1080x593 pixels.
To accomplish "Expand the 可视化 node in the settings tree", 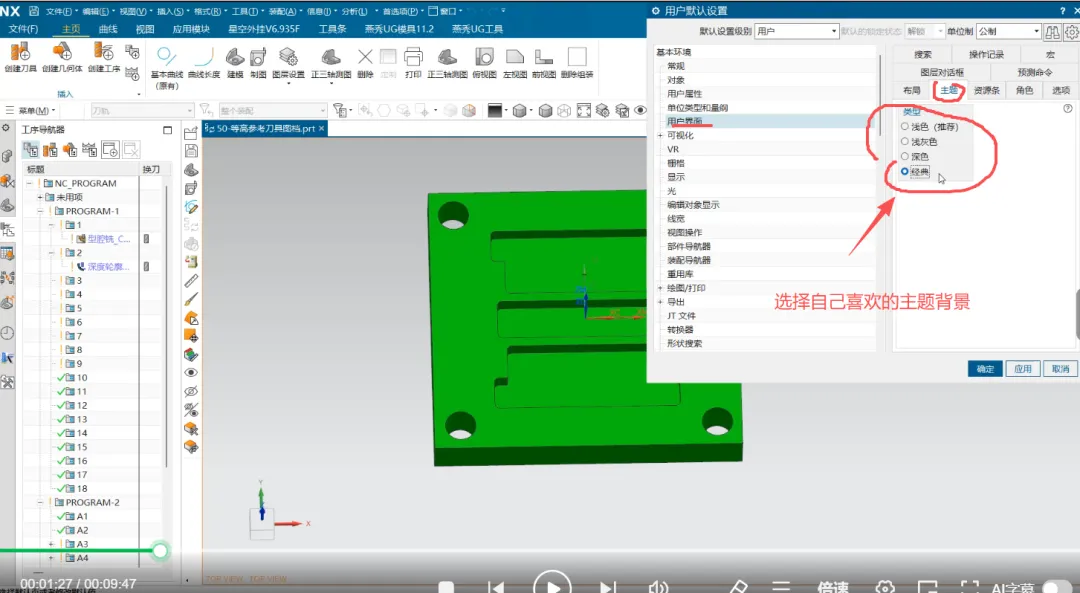I will pos(660,136).
